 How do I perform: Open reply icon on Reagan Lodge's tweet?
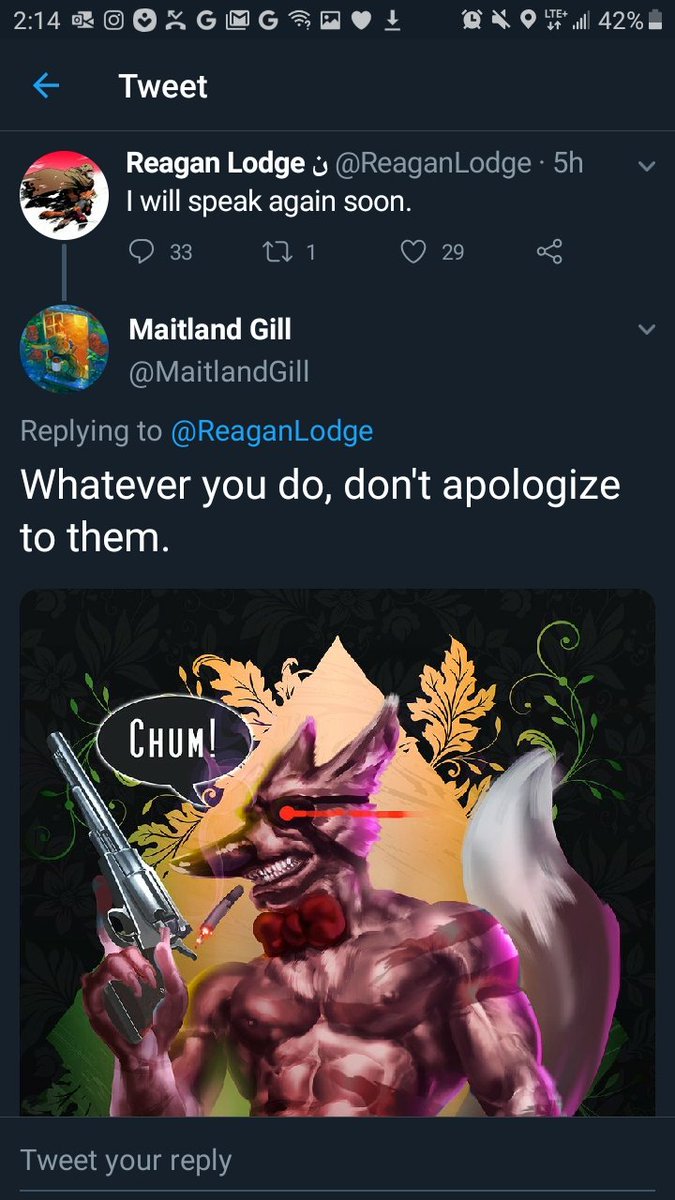pyautogui.click(x=142, y=251)
